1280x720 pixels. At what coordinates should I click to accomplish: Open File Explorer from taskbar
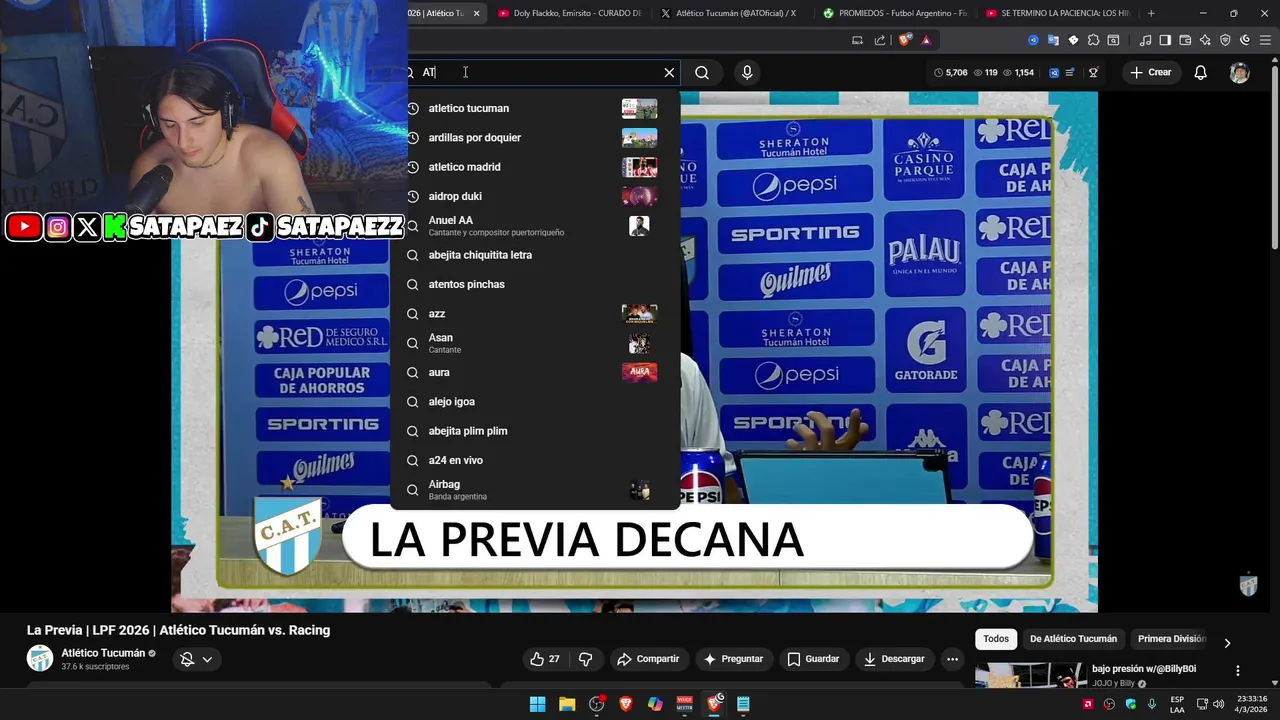click(567, 704)
